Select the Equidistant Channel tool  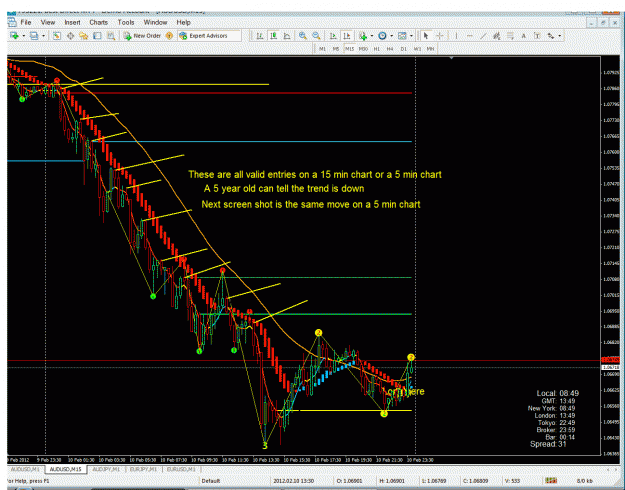coord(497,36)
